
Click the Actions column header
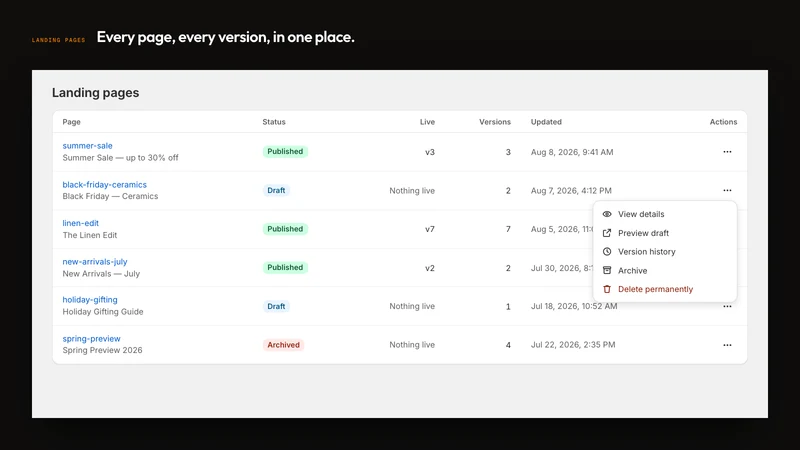(723, 122)
